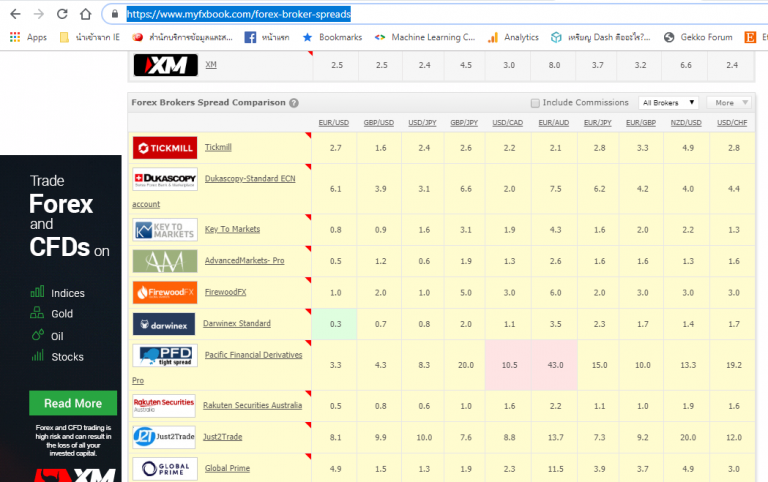Image resolution: width=768 pixels, height=482 pixels.
Task: Click the darwinex logo
Action: [x=164, y=324]
